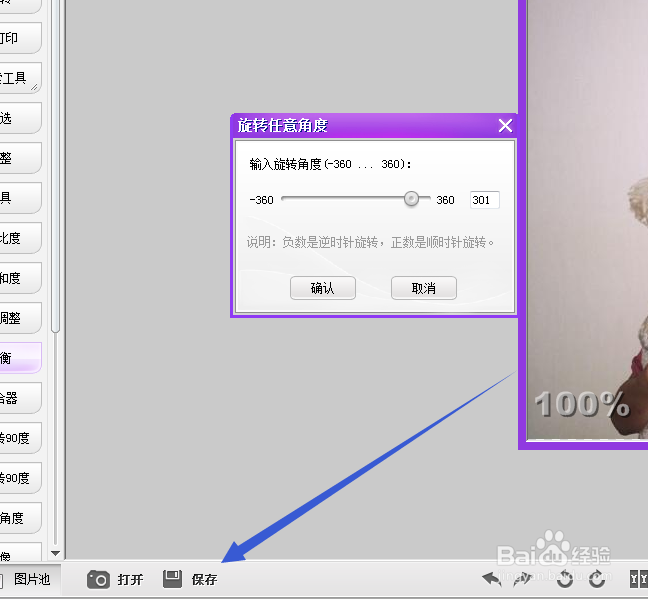Image resolution: width=648 pixels, height=599 pixels.
Task: Click the rotation angle slider handle
Action: pyautogui.click(x=411, y=199)
